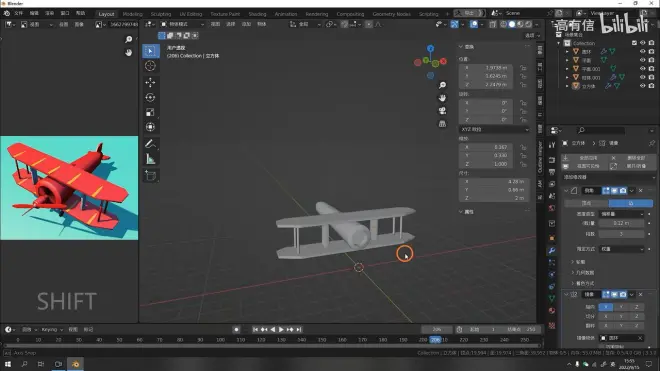Image resolution: width=660 pixels, height=371 pixels.
Task: Click the red X axis gizmo ball
Action: point(443,61)
